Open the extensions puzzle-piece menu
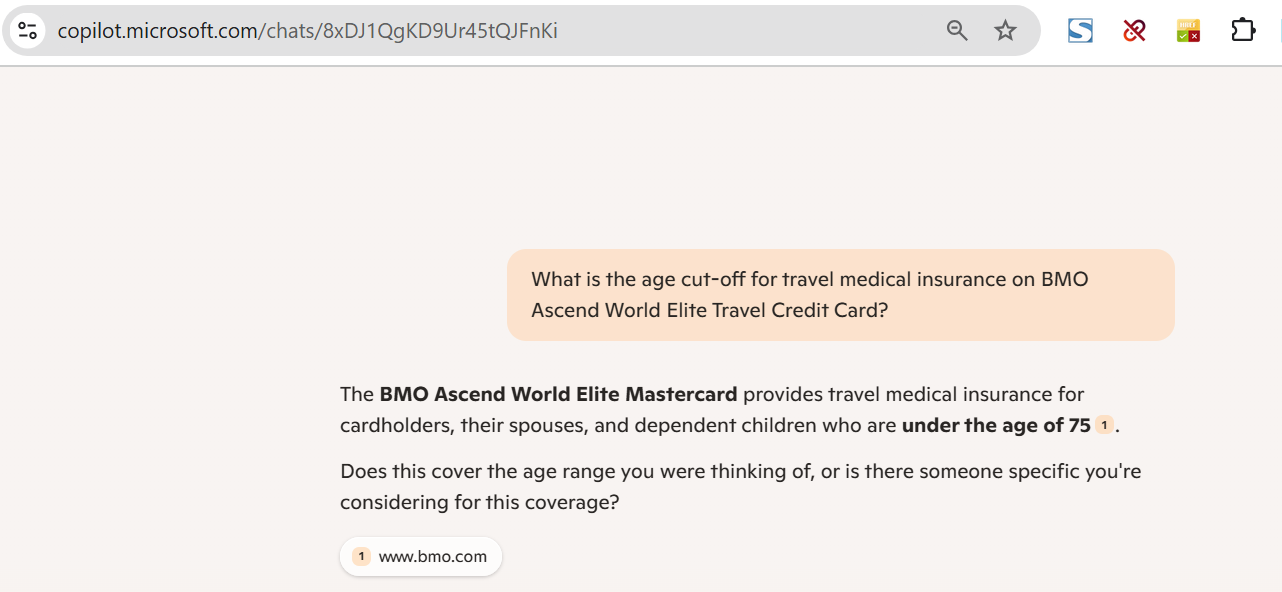Viewport: 1282px width, 592px height. 1243,30
